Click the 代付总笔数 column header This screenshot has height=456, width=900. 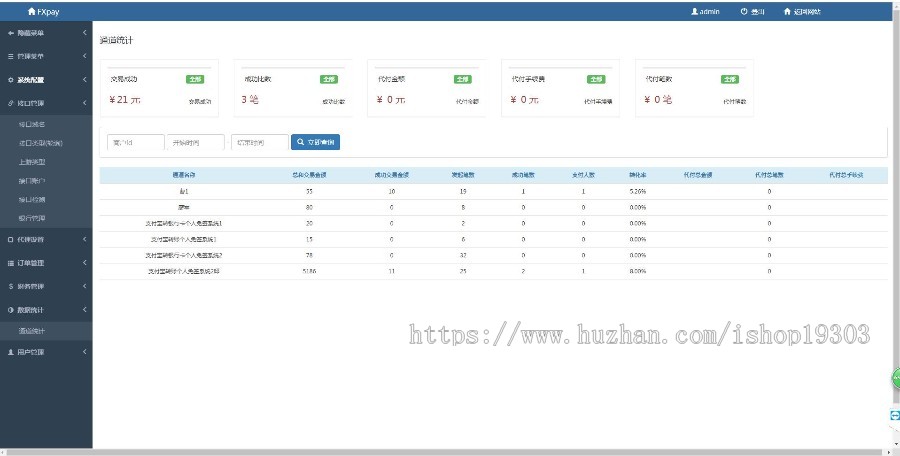(769, 175)
